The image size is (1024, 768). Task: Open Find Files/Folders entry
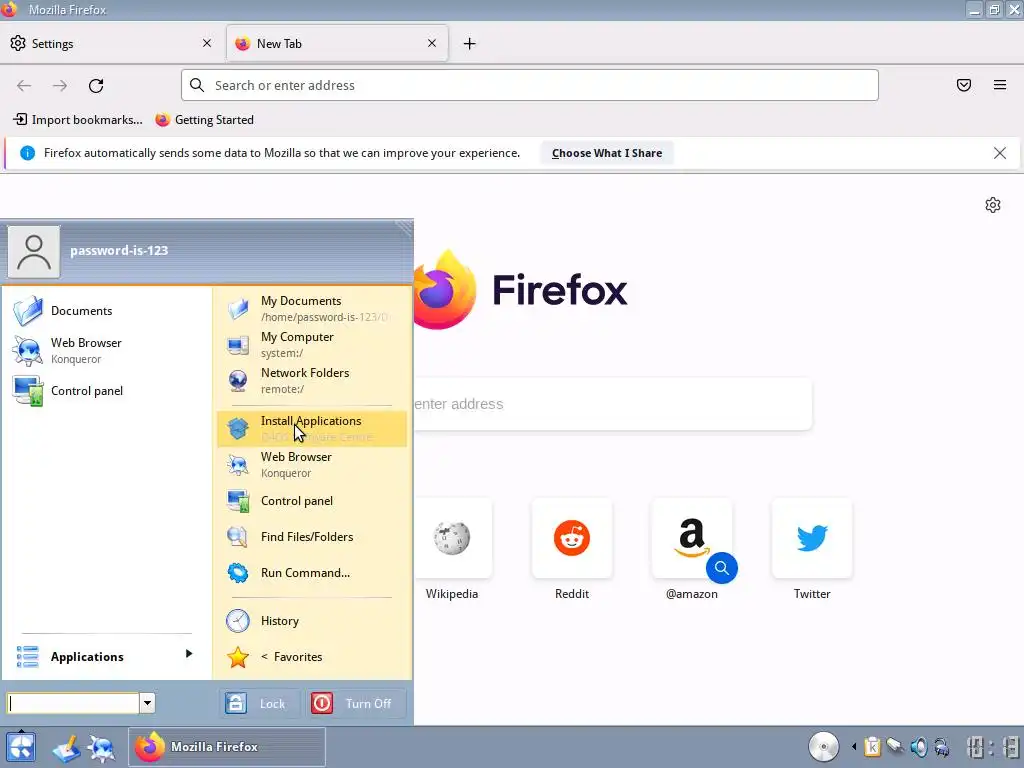pyautogui.click(x=312, y=537)
